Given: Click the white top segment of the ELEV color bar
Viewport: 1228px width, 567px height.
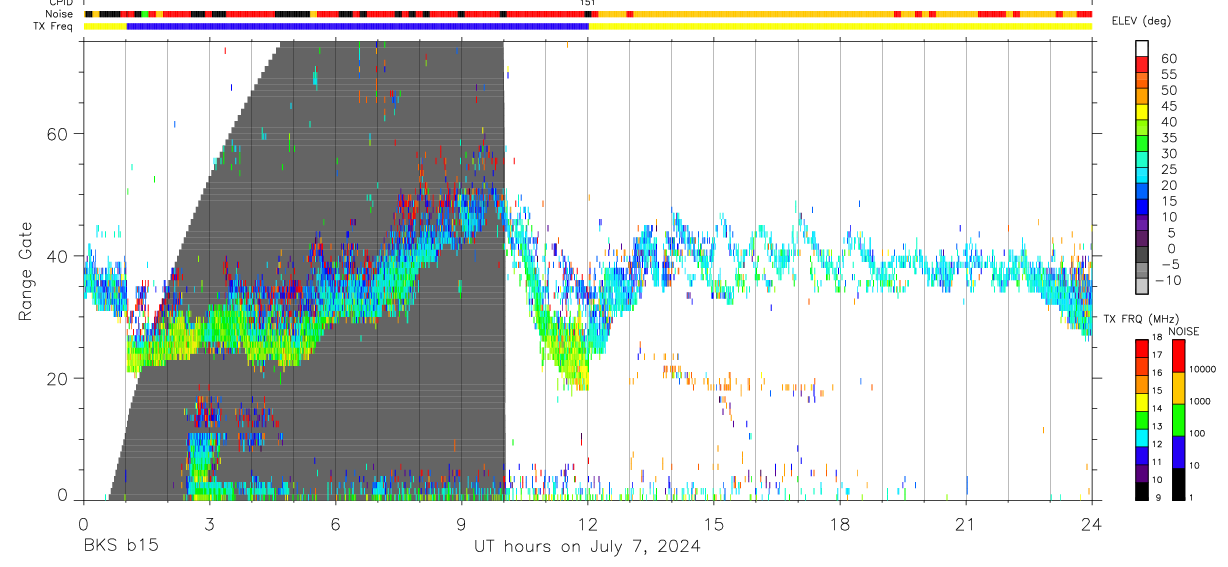Looking at the screenshot, I should 1143,49.
